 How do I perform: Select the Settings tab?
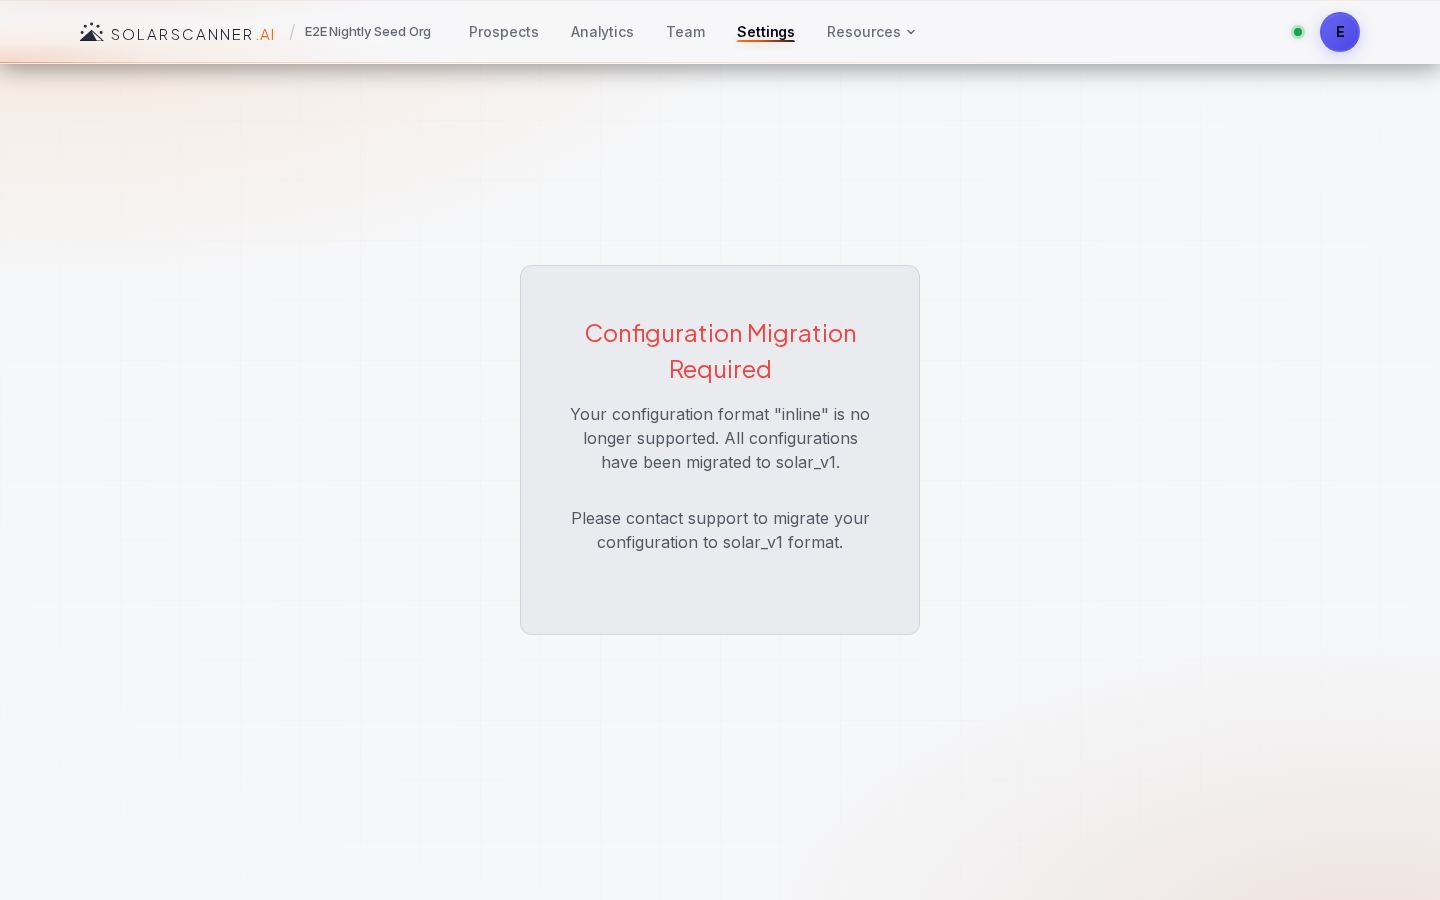tap(766, 32)
